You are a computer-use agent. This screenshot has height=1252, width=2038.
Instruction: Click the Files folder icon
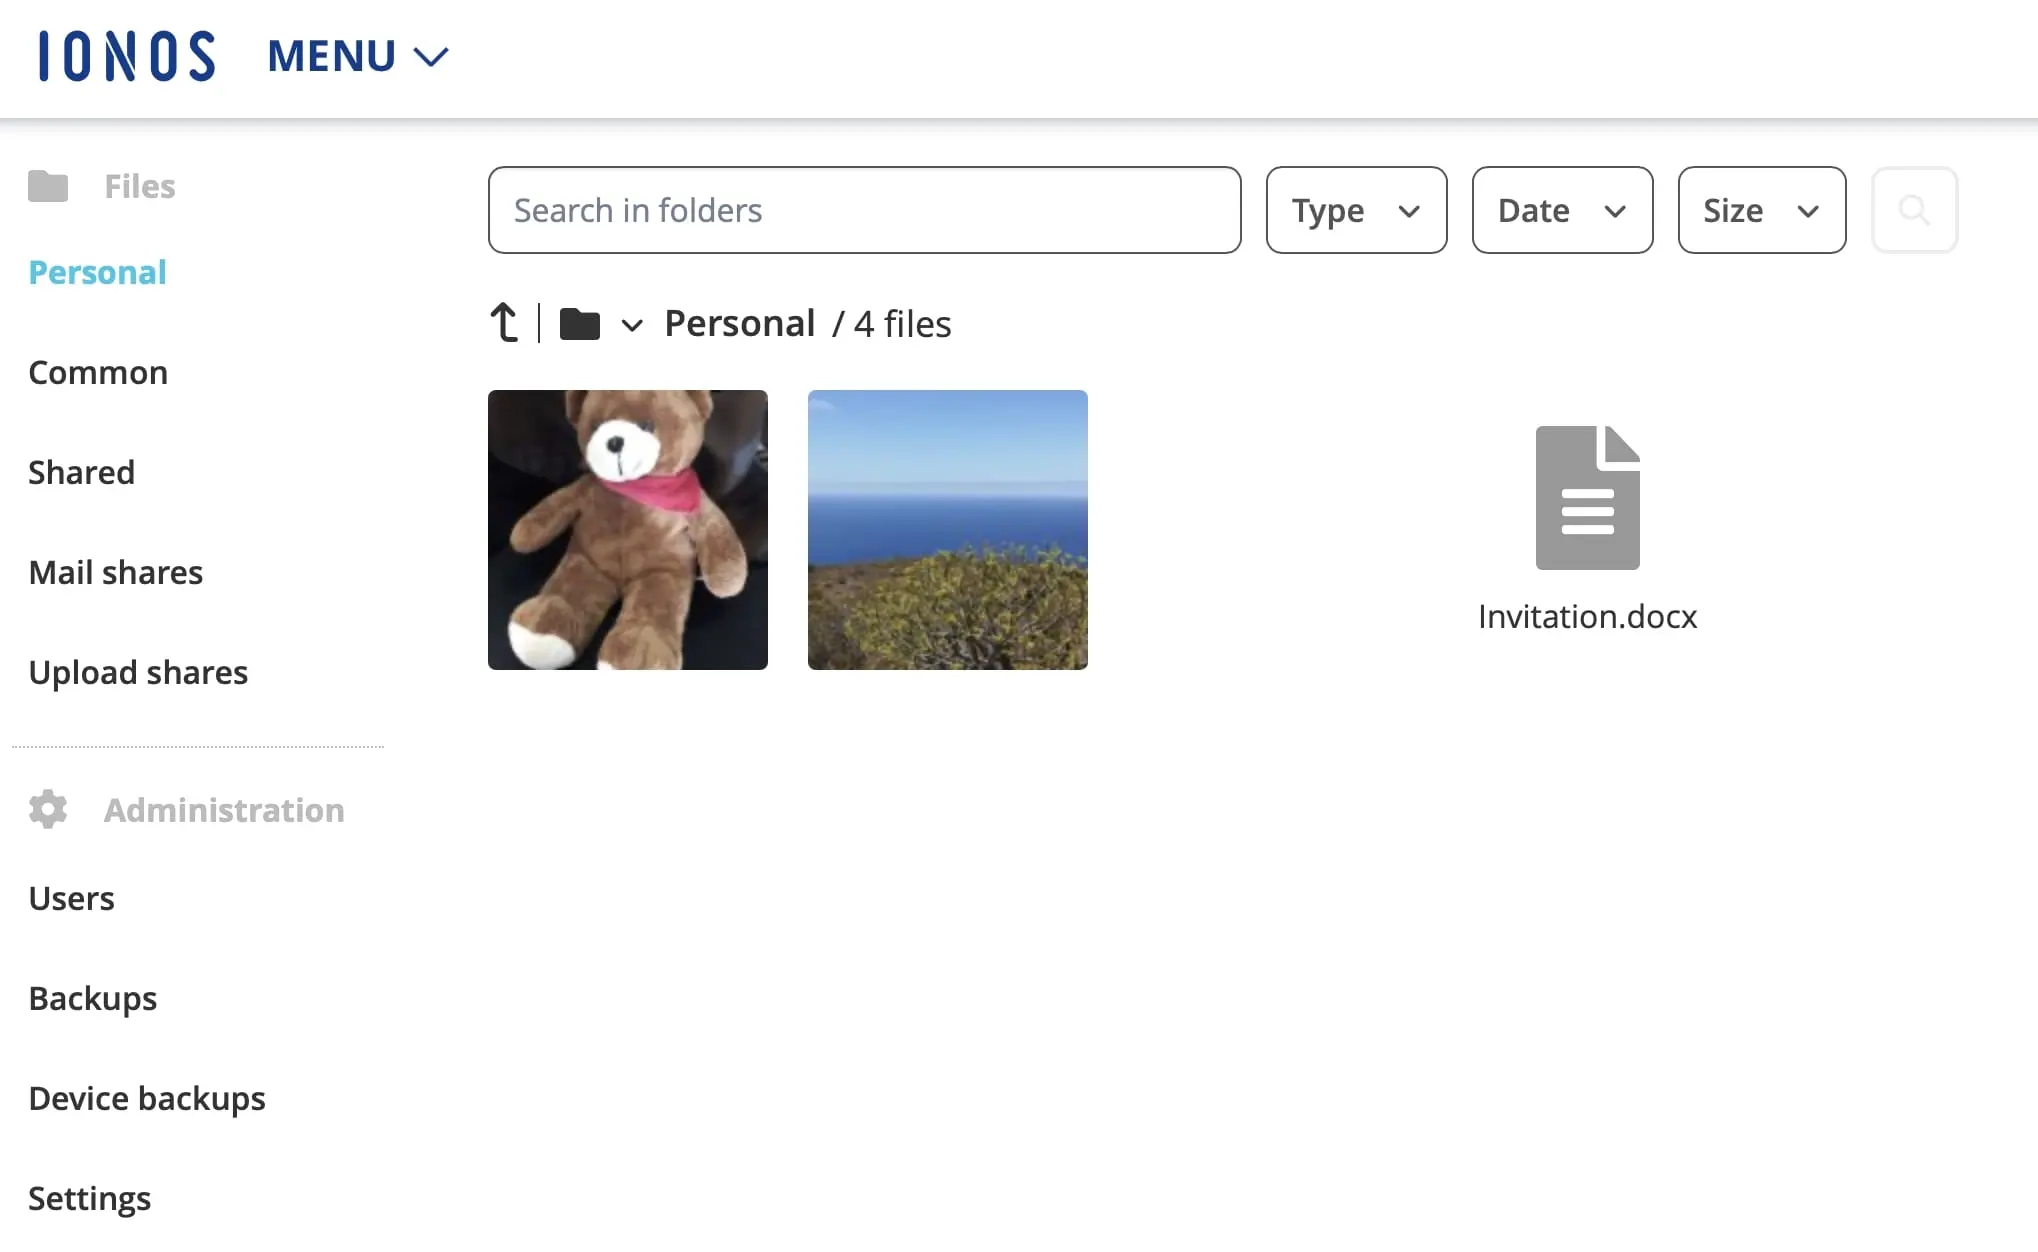(47, 186)
